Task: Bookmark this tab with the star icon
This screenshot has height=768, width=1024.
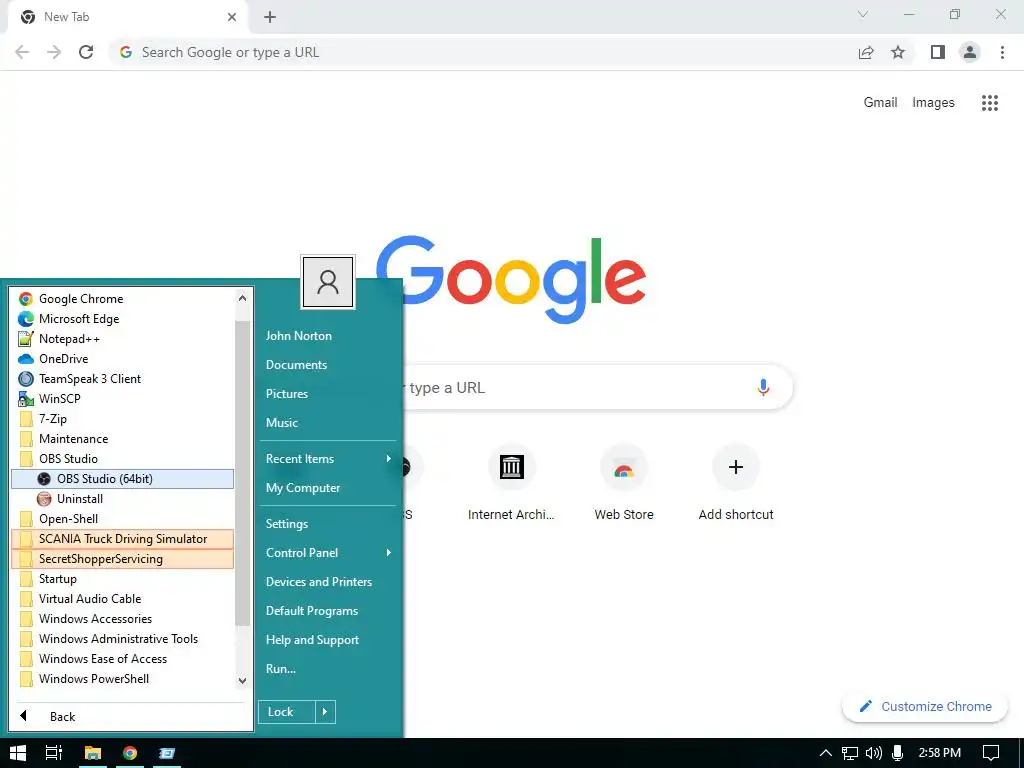Action: point(898,52)
